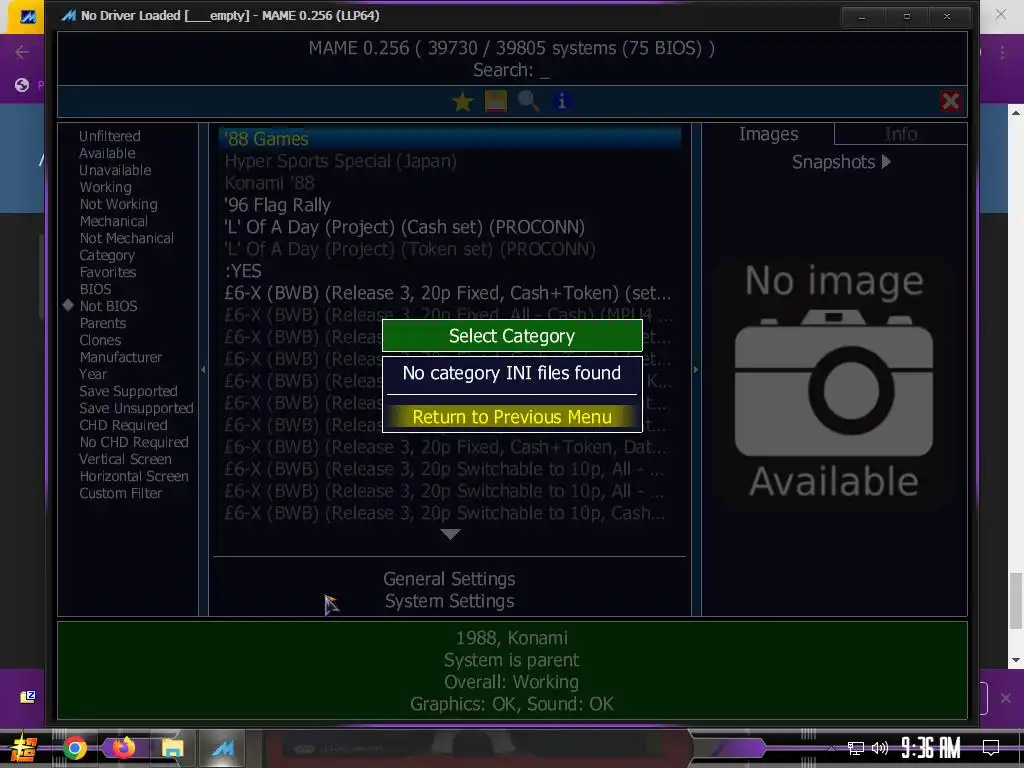Select the Parents filter
Screen dimensions: 1024x768
103,323
